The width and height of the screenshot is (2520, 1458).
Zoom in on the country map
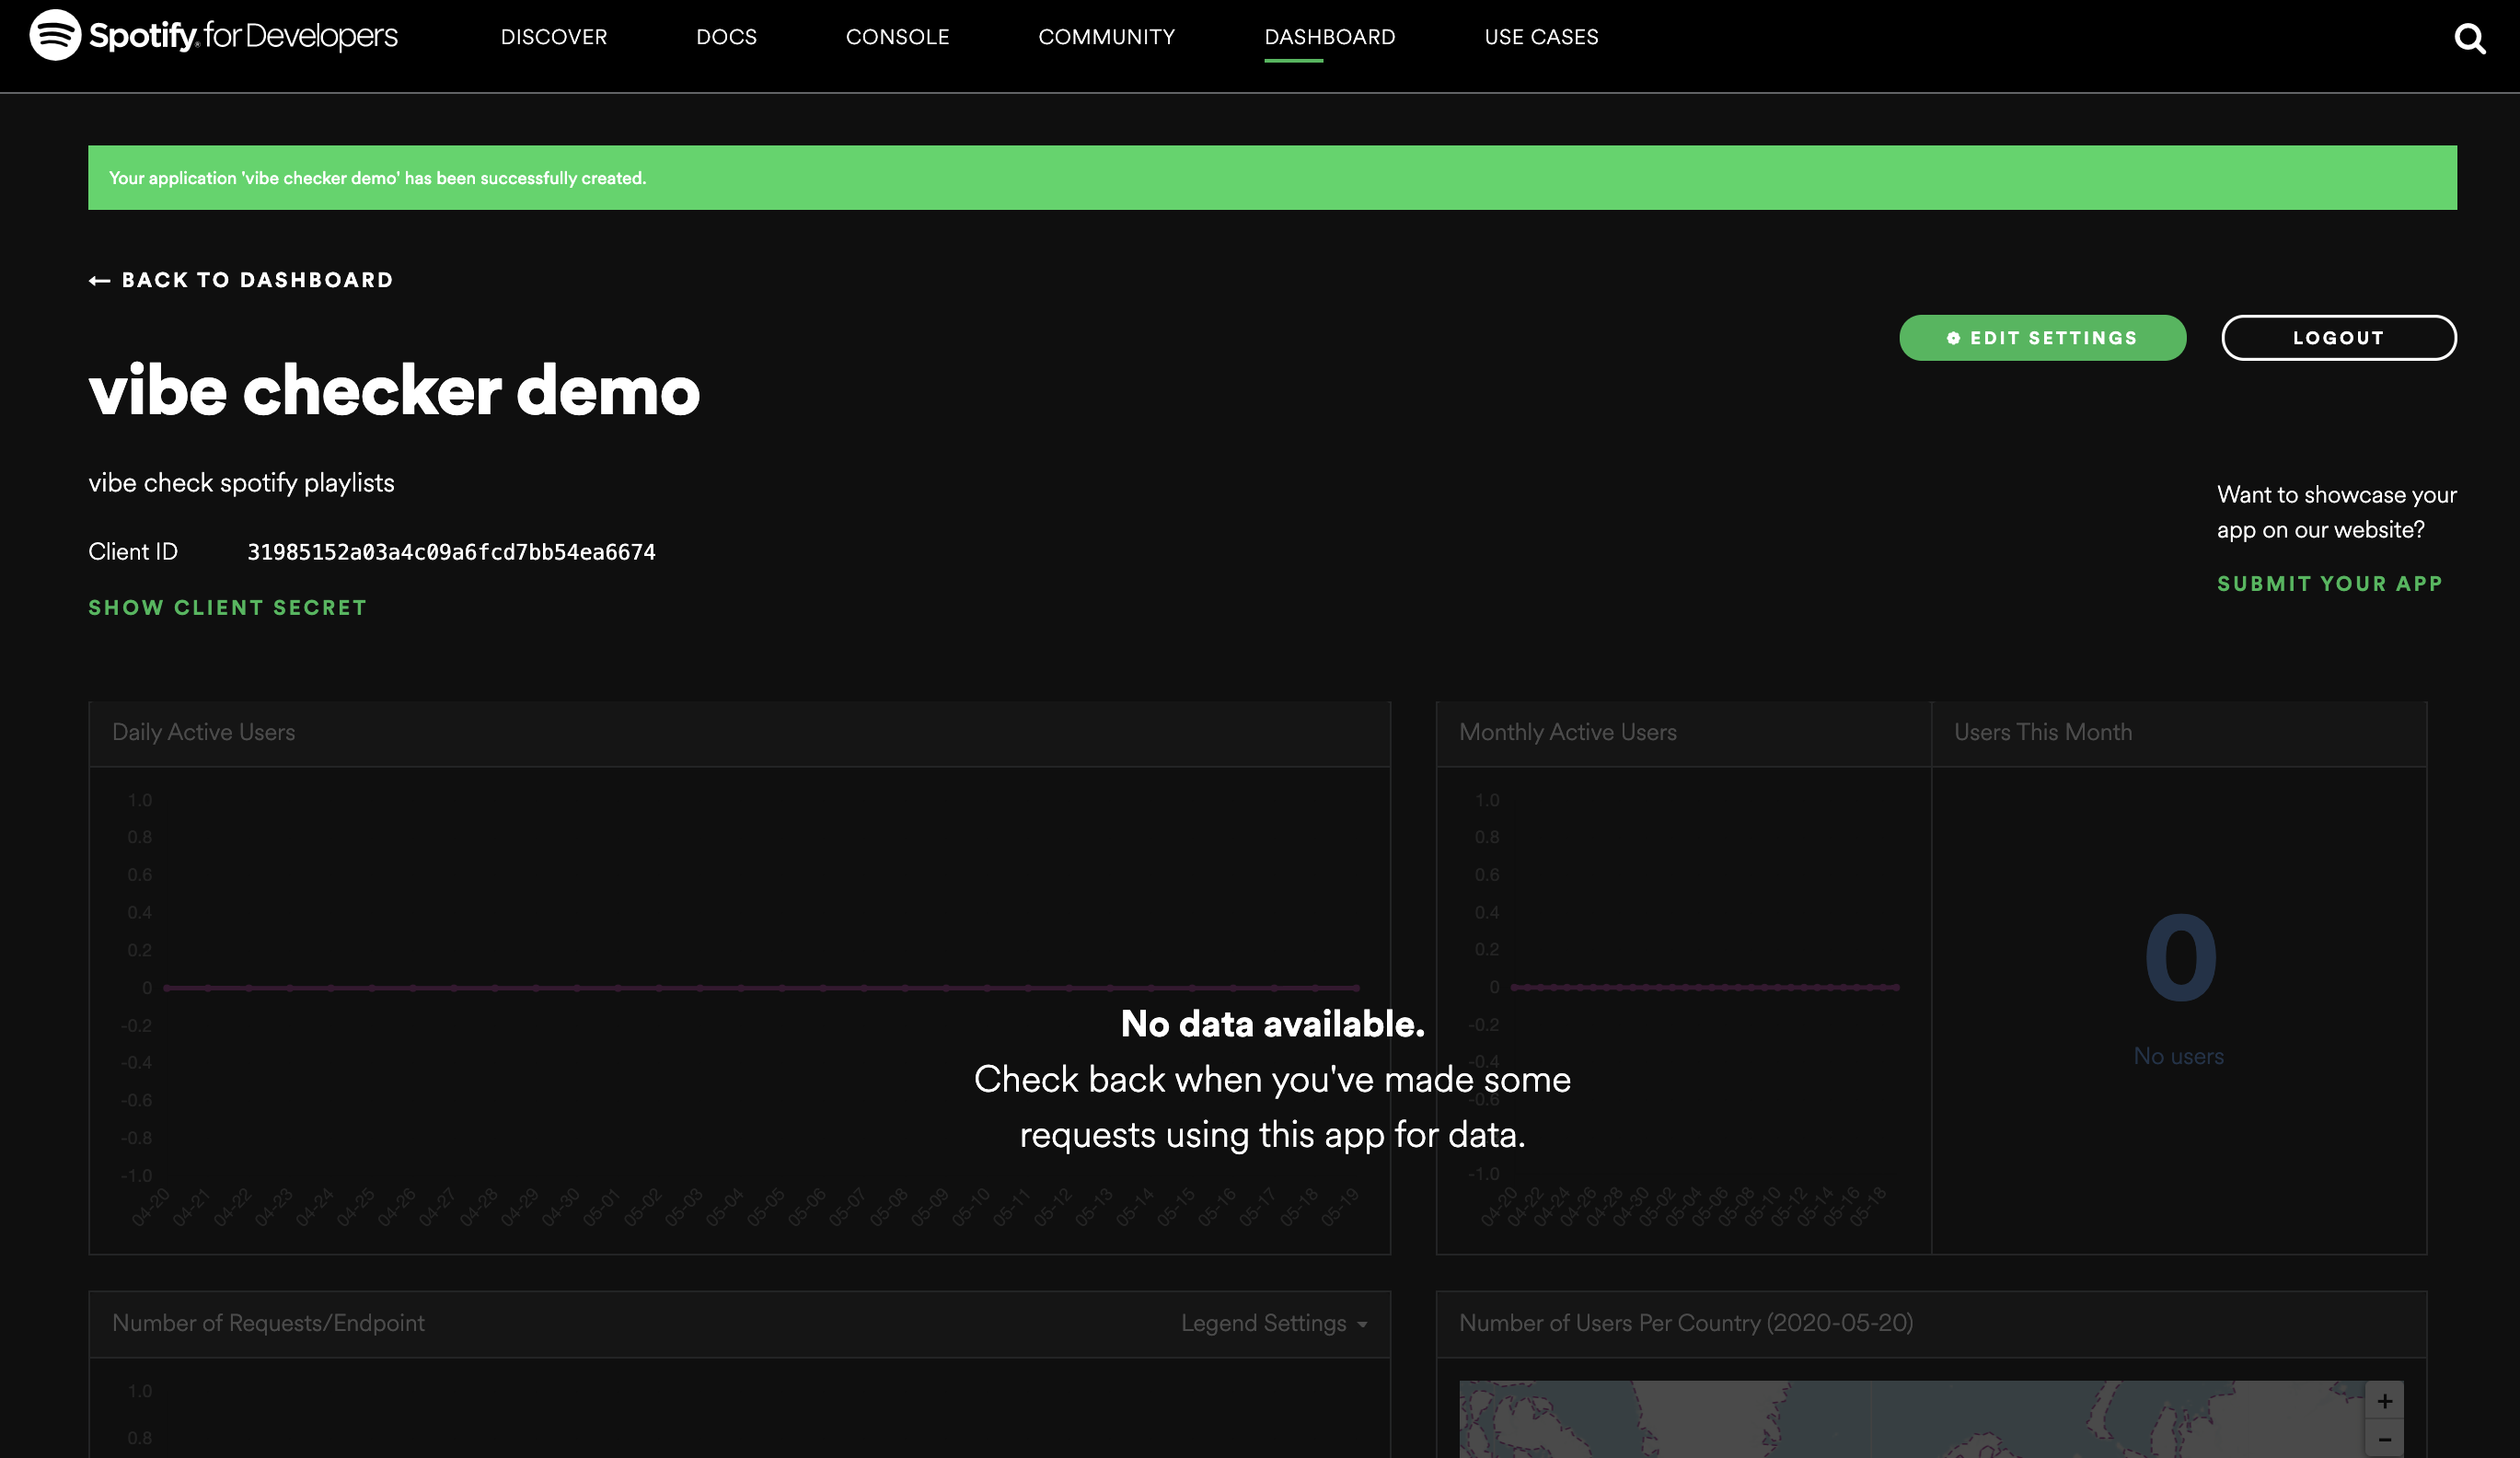(2384, 1401)
